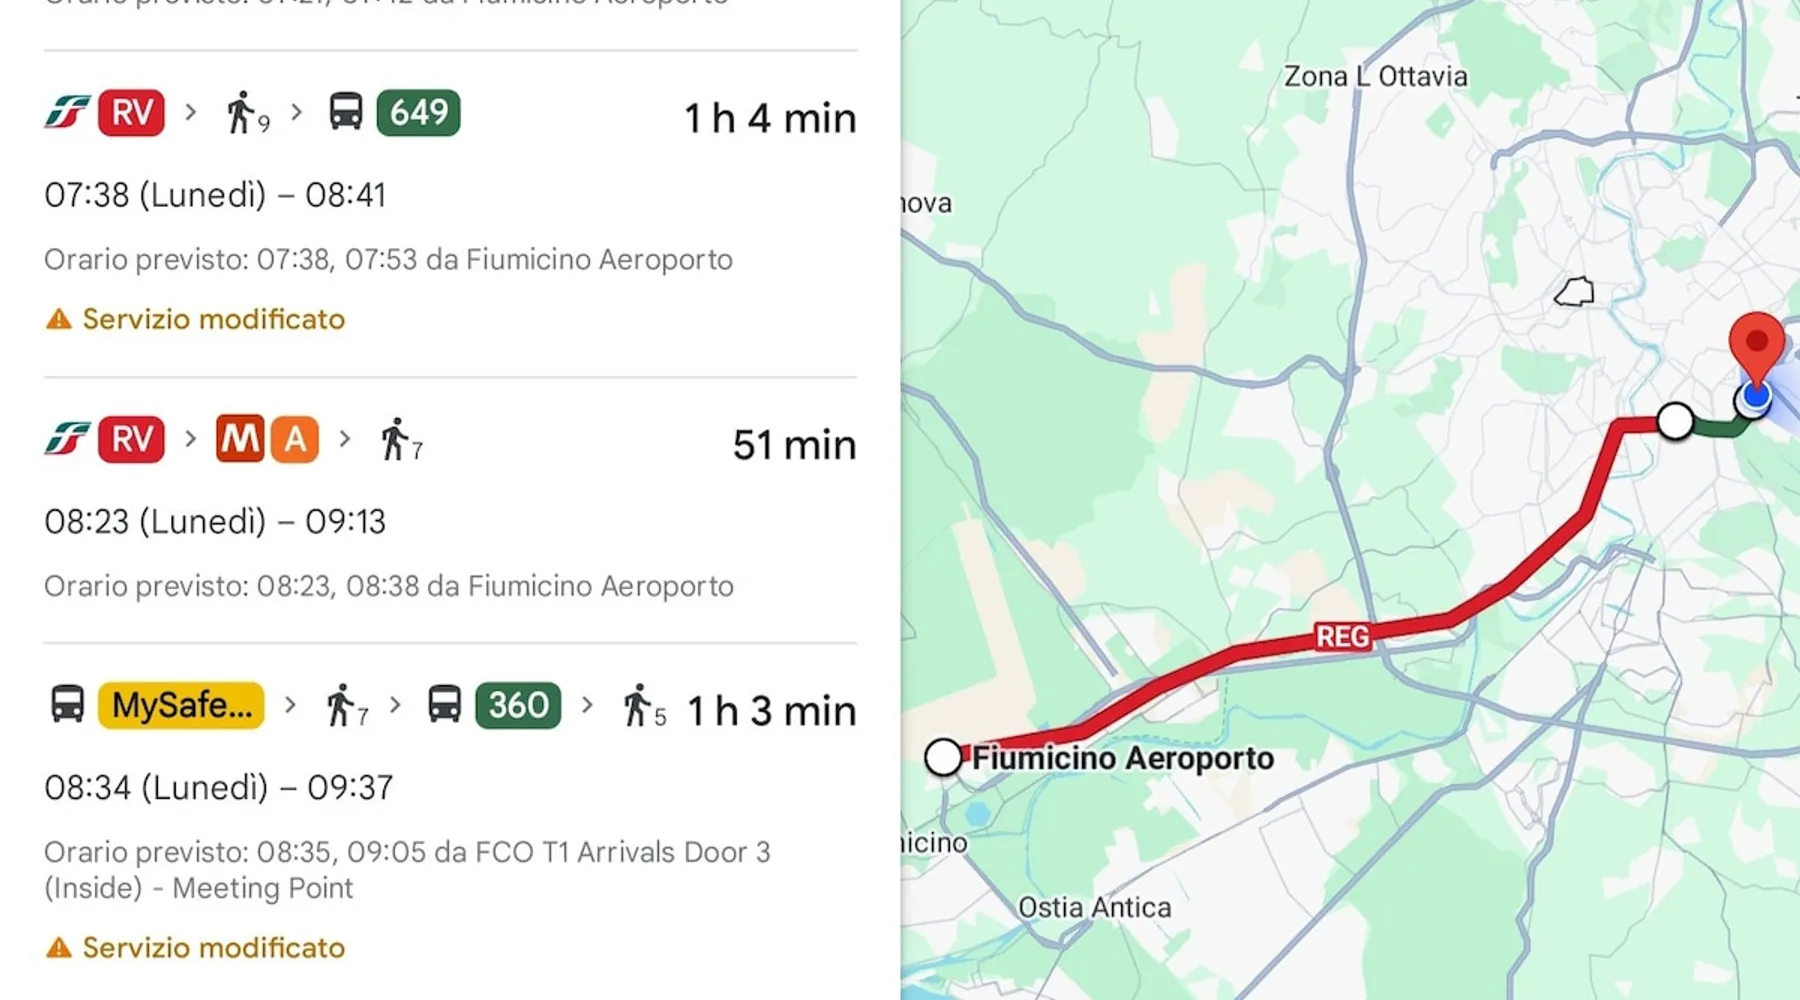
Task: Click the Metro M icon
Action: tap(240, 439)
